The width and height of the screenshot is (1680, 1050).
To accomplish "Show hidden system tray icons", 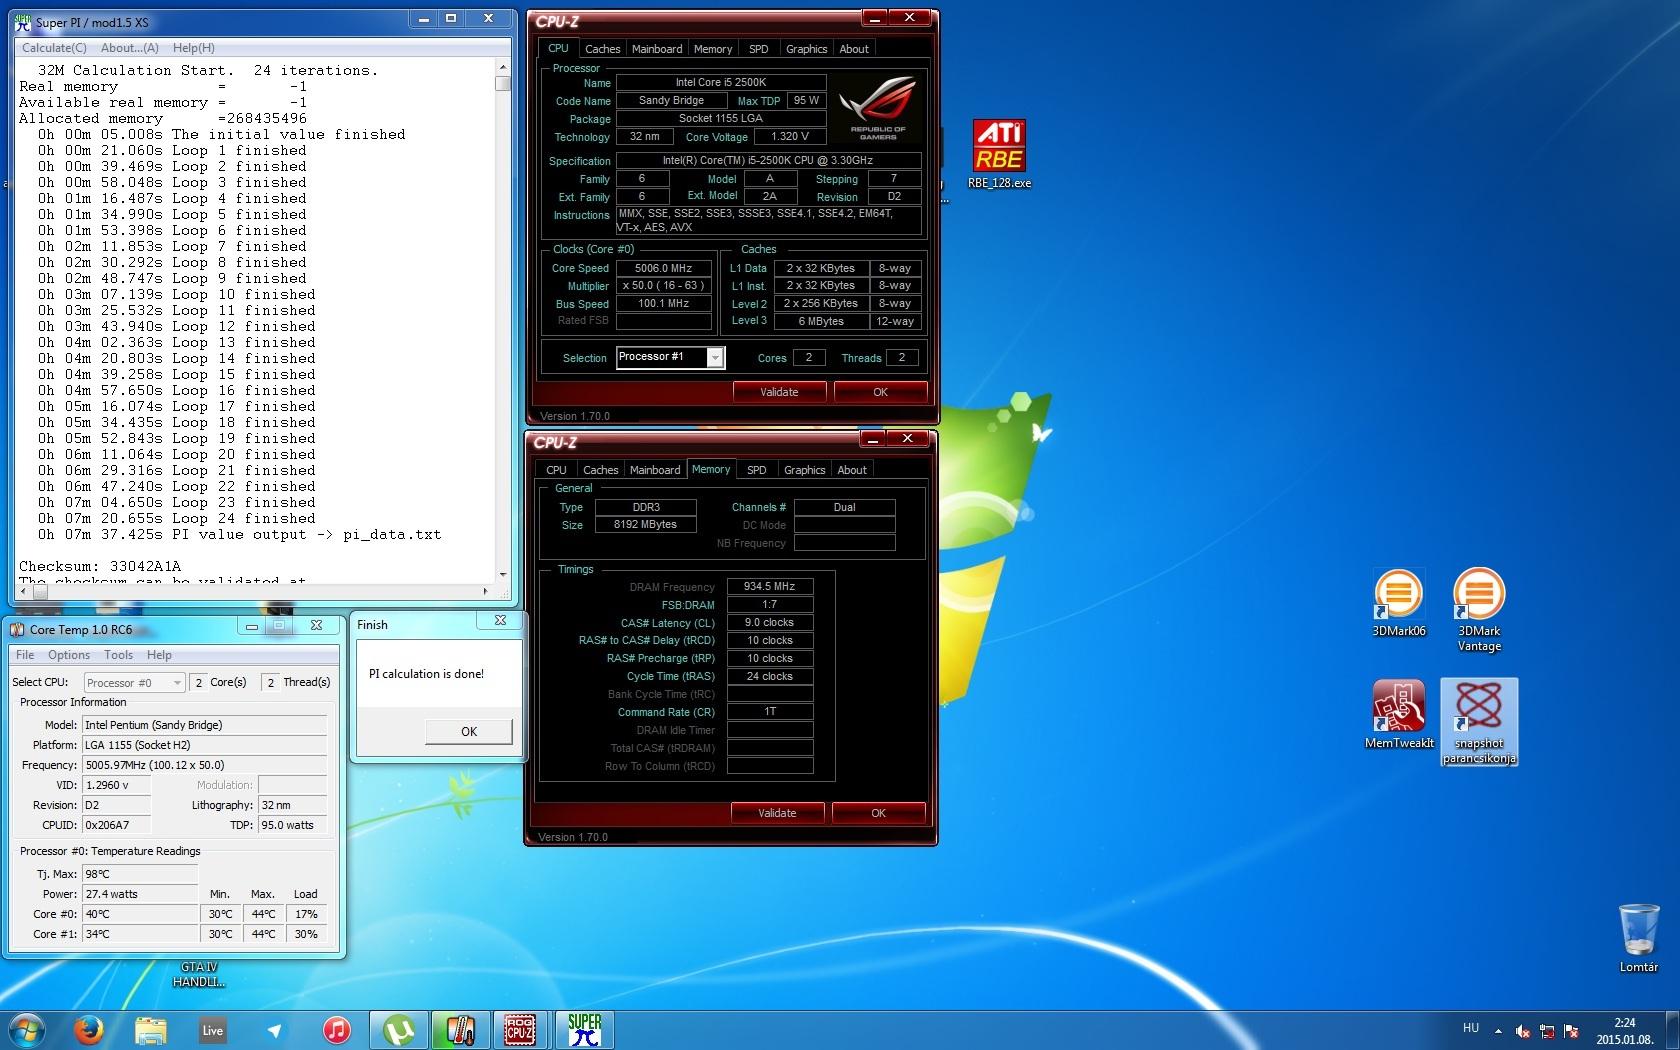I will [1498, 1031].
